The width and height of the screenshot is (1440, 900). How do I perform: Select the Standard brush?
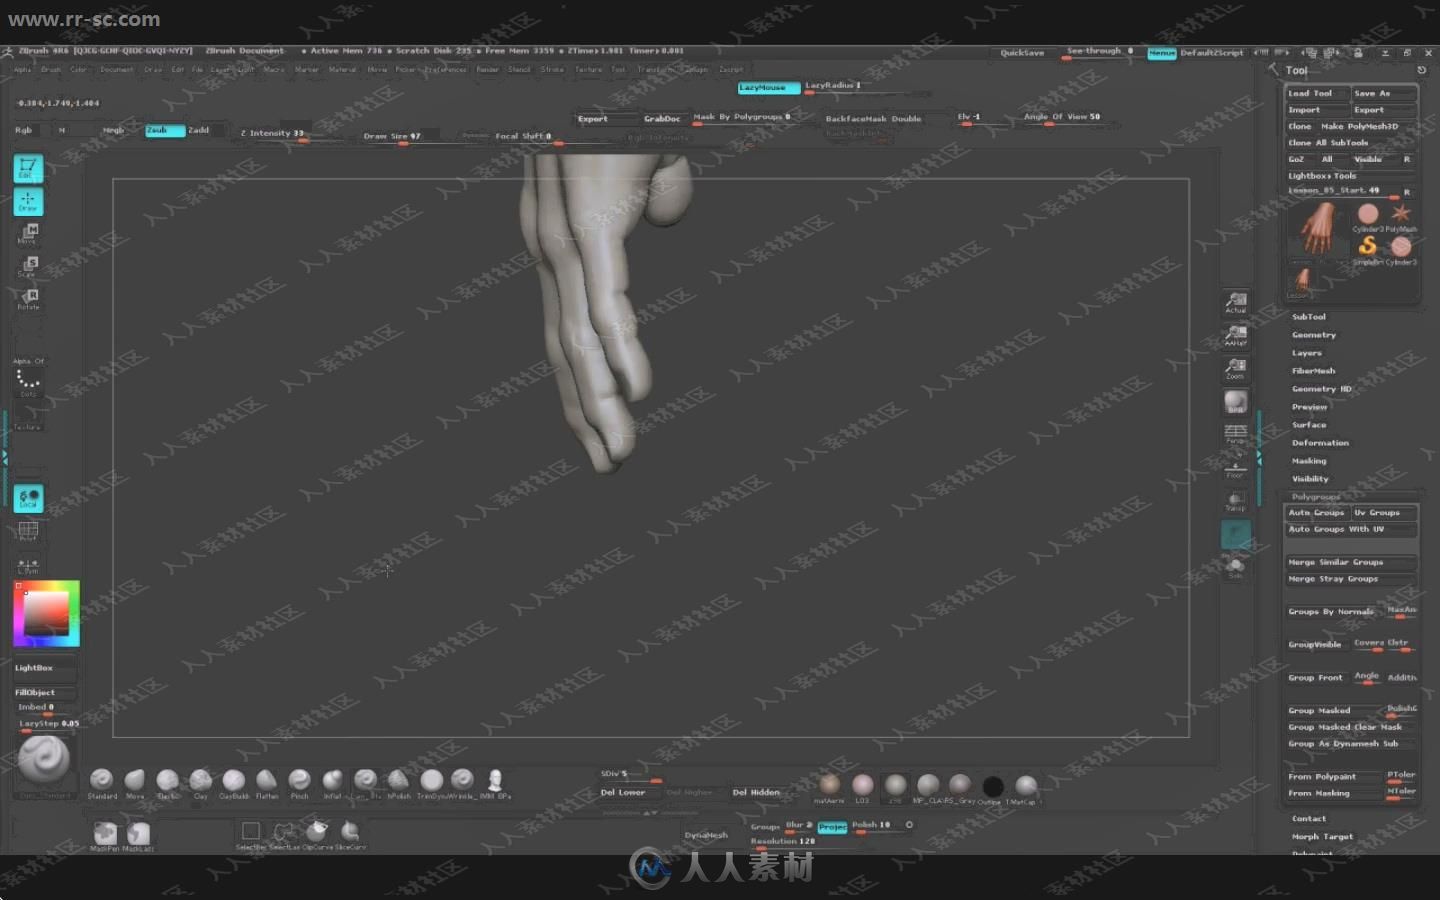[101, 781]
